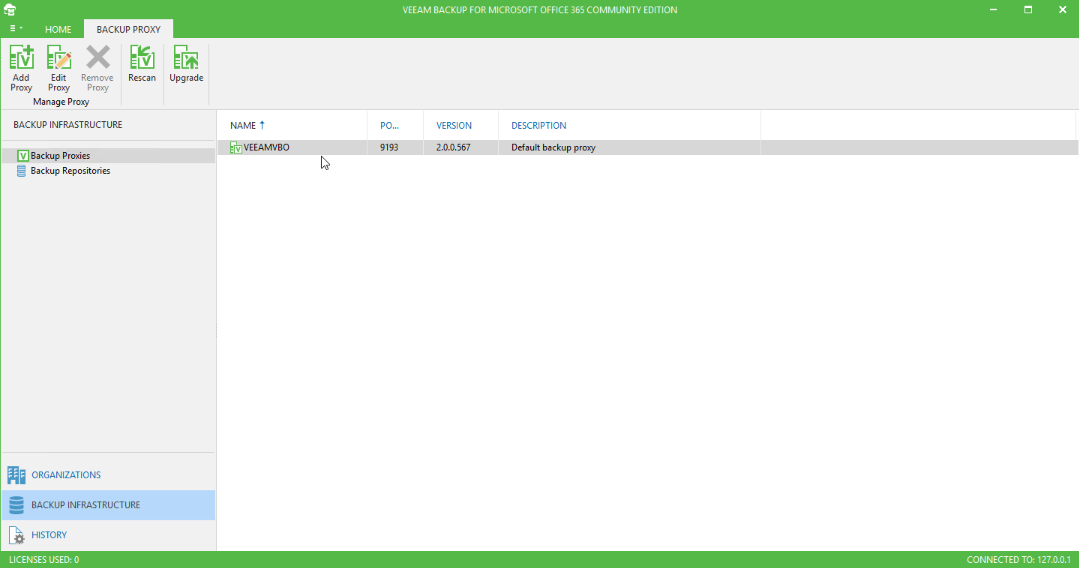The height and width of the screenshot is (568, 1079).
Task: Switch to the Home tab
Action: click(x=58, y=30)
